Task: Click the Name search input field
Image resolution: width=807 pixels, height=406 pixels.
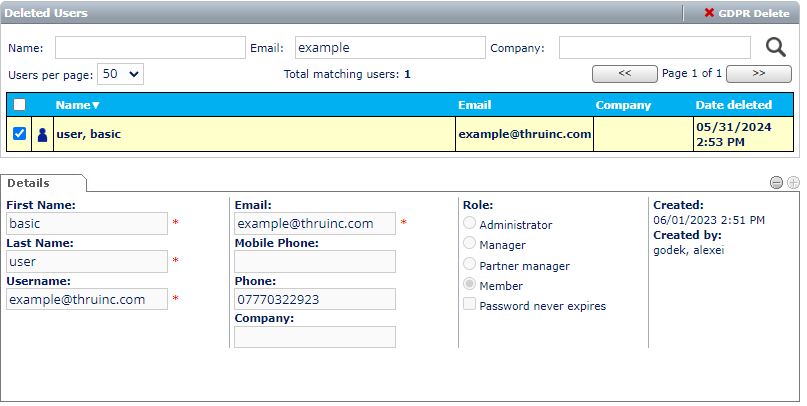Action: (150, 48)
